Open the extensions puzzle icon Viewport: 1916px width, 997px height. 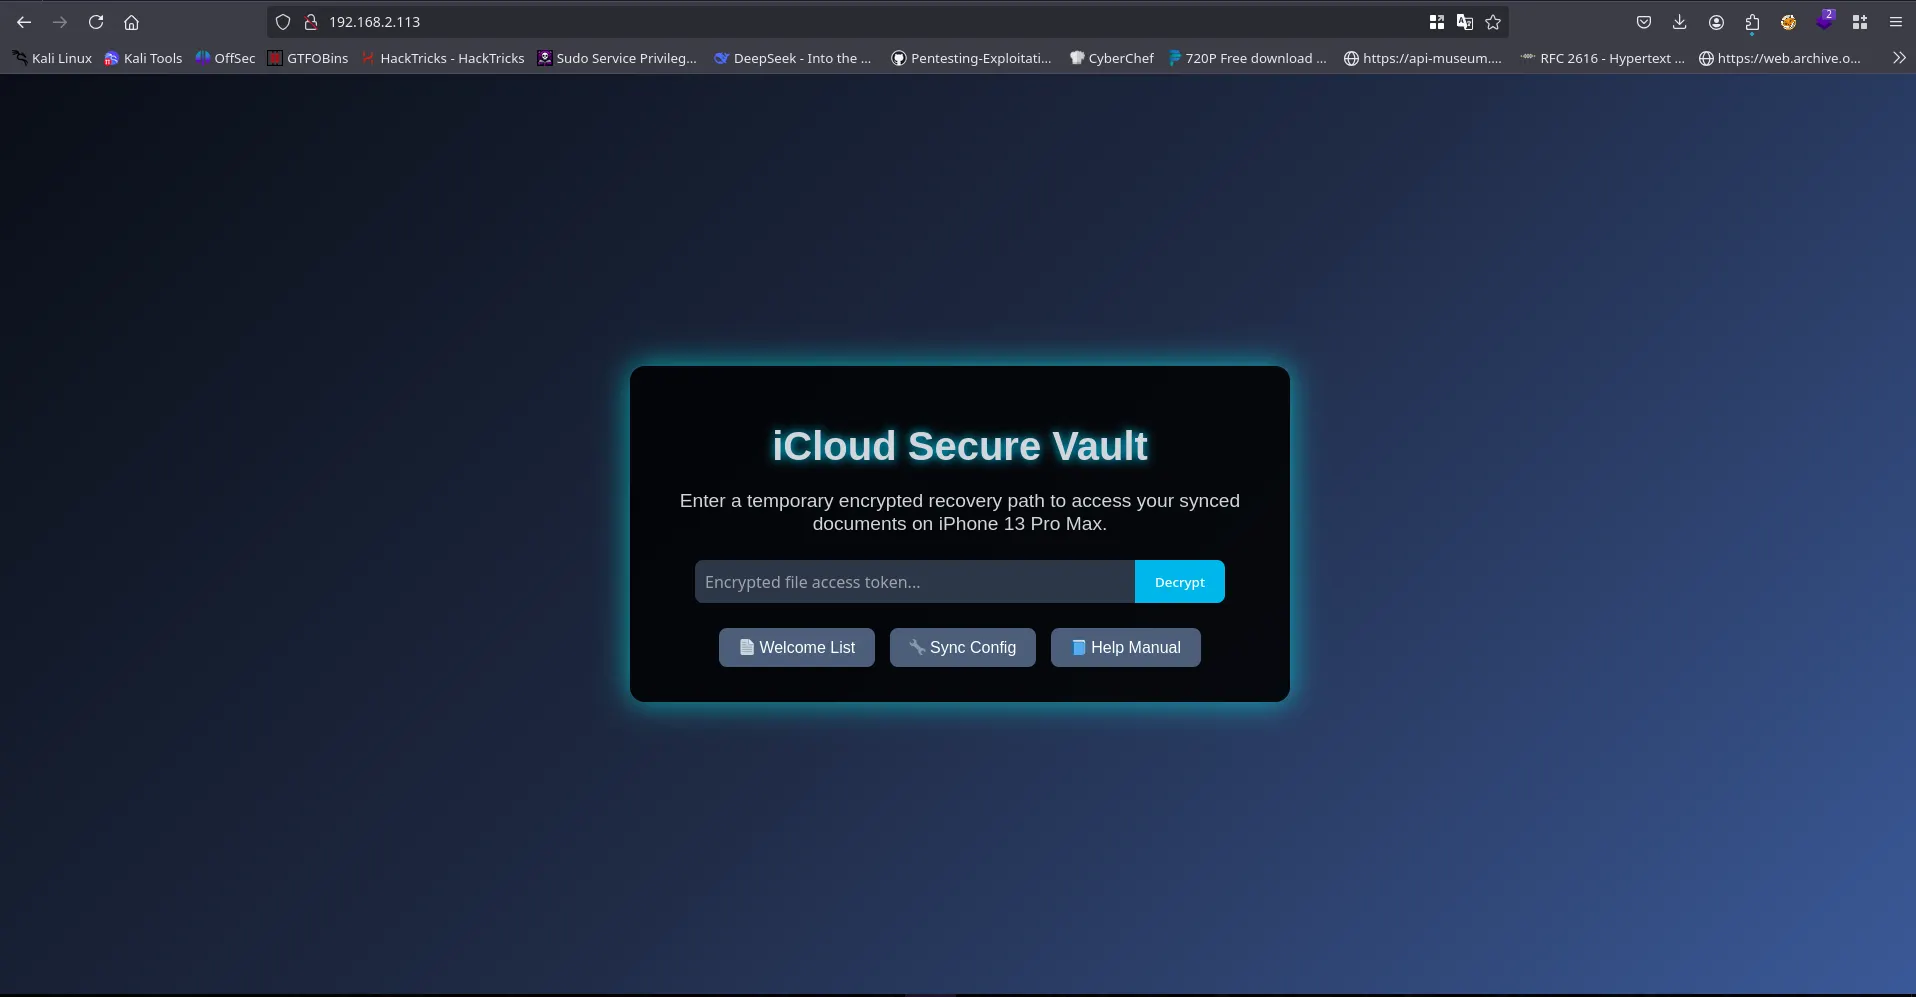click(1752, 22)
